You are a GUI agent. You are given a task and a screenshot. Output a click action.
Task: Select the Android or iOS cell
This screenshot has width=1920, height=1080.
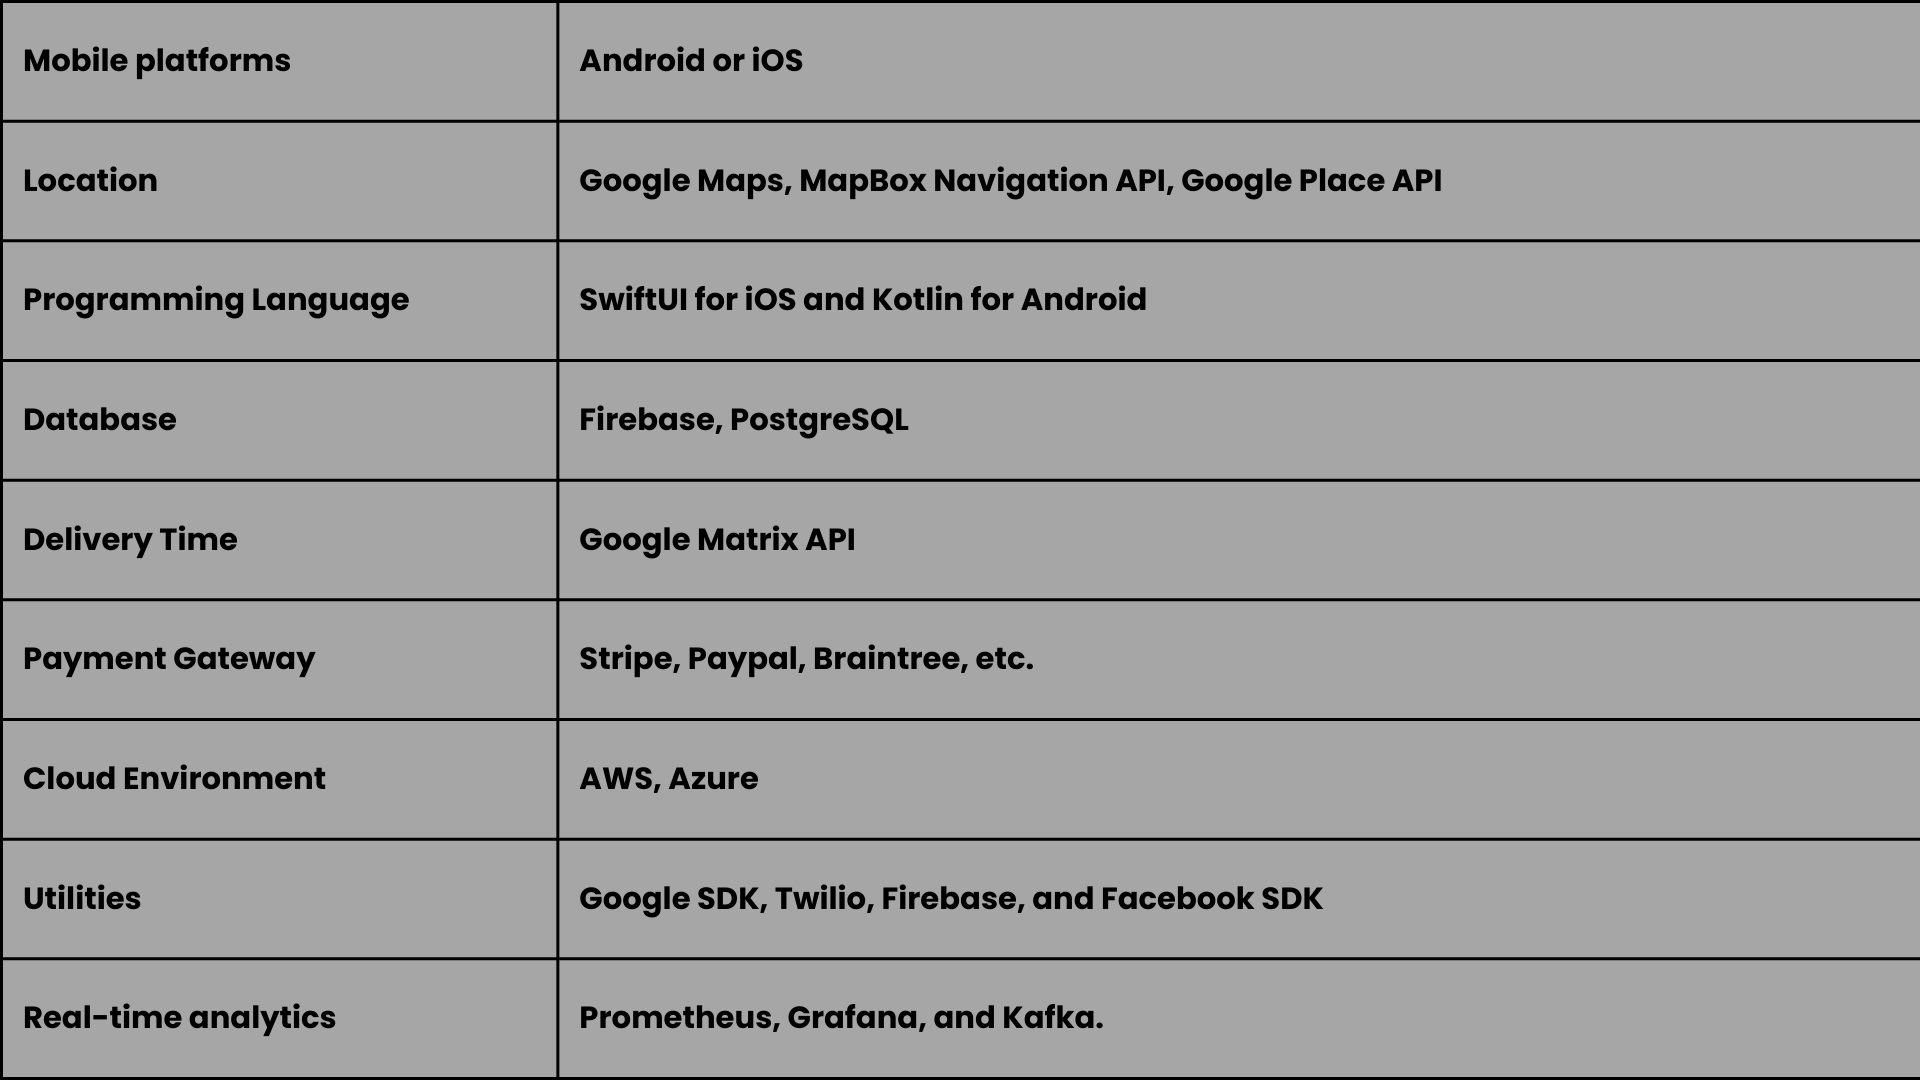[1237, 59]
